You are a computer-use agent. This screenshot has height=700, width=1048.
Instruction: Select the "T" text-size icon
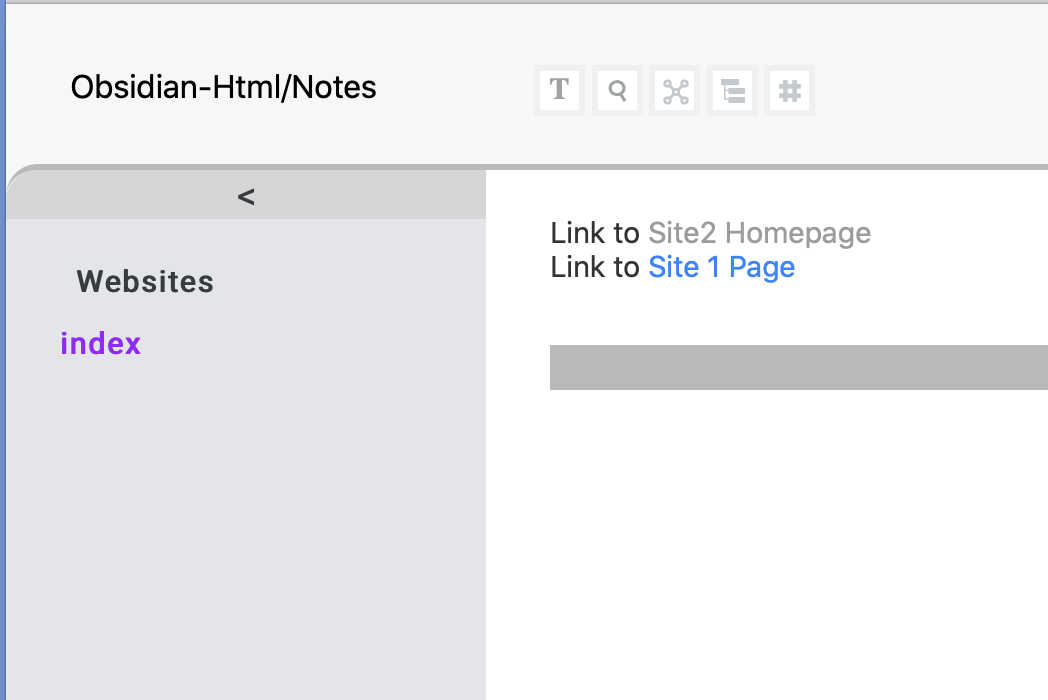coord(559,90)
